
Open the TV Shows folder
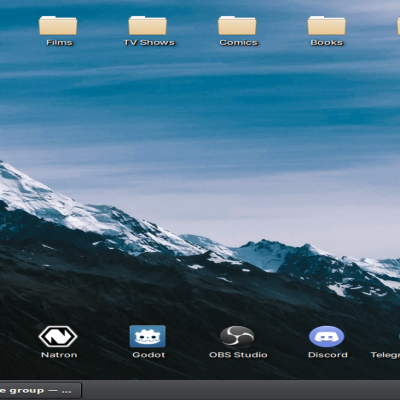[148, 26]
